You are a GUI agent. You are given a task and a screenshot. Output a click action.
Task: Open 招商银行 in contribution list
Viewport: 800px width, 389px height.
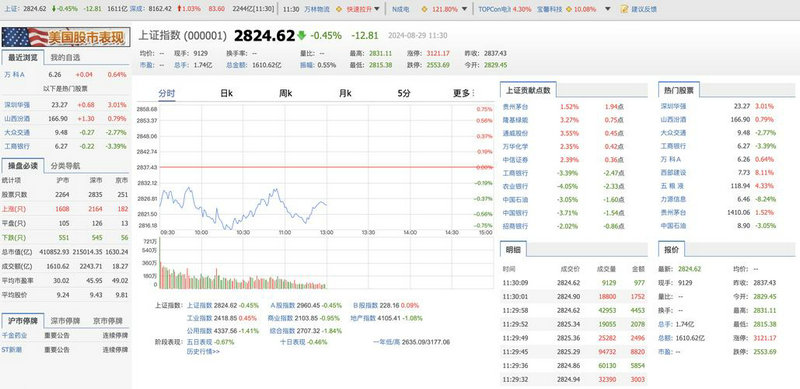[x=515, y=226]
